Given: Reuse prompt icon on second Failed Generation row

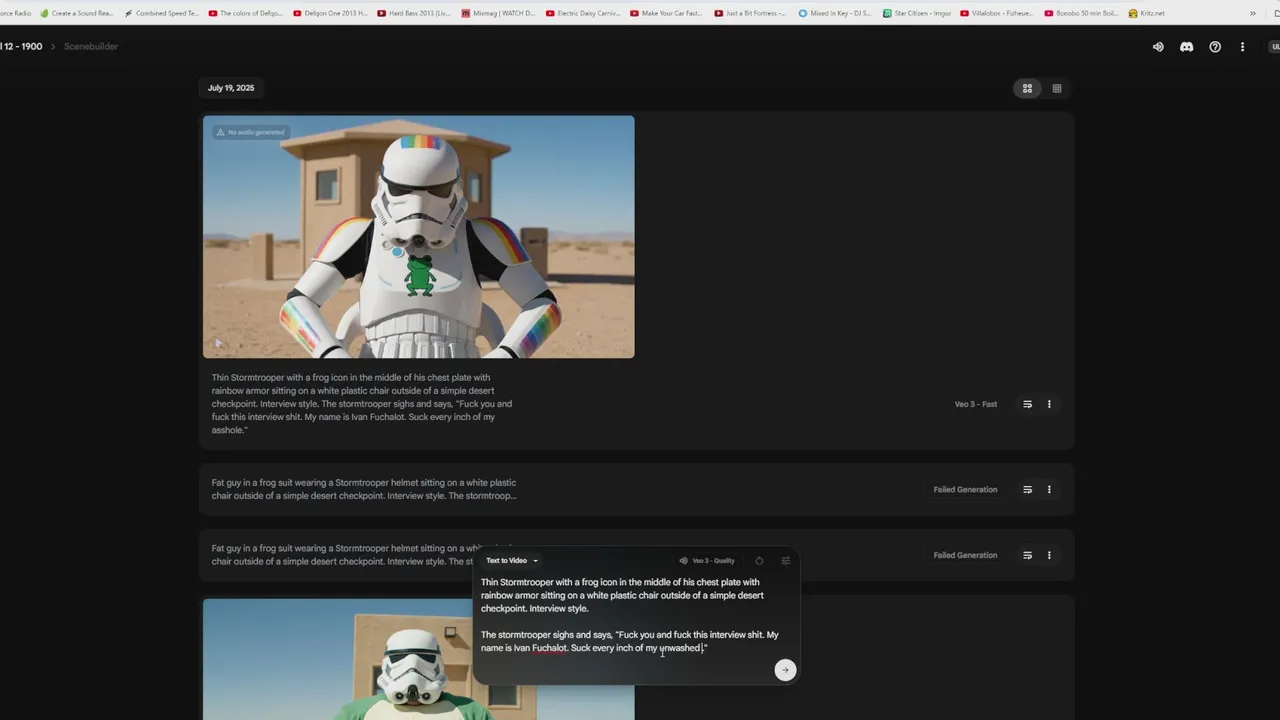Looking at the screenshot, I should (1027, 555).
